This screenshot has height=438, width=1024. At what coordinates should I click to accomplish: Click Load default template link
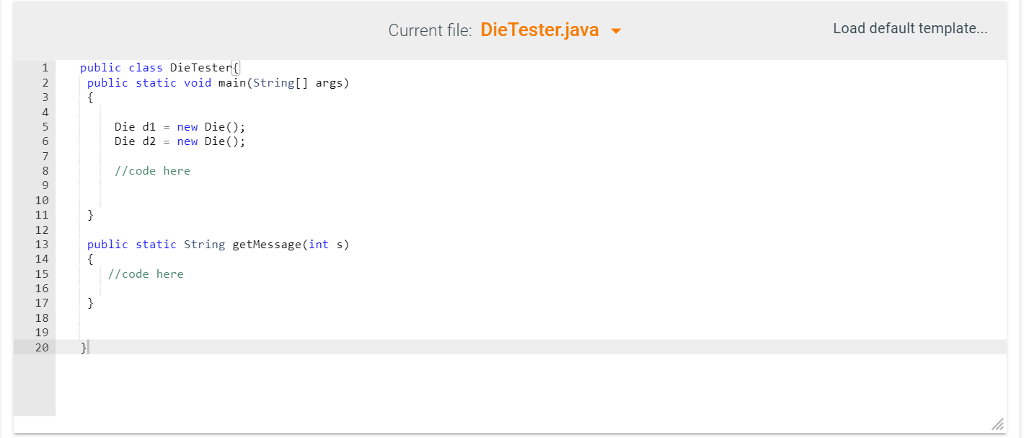tap(909, 28)
